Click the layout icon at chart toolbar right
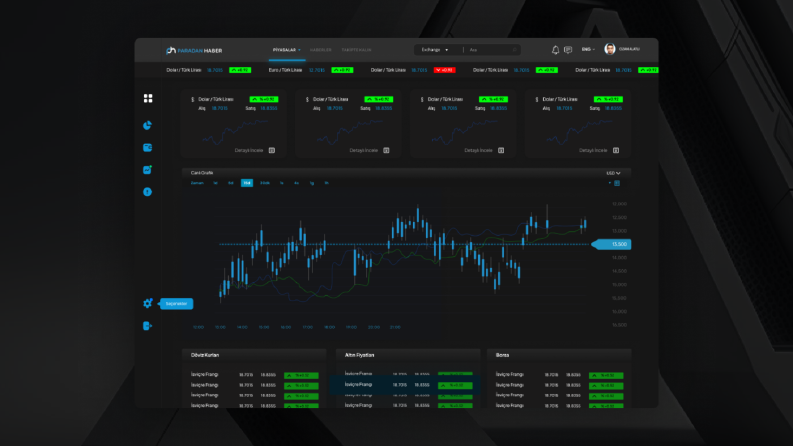Image resolution: width=793 pixels, height=446 pixels. tap(617, 183)
